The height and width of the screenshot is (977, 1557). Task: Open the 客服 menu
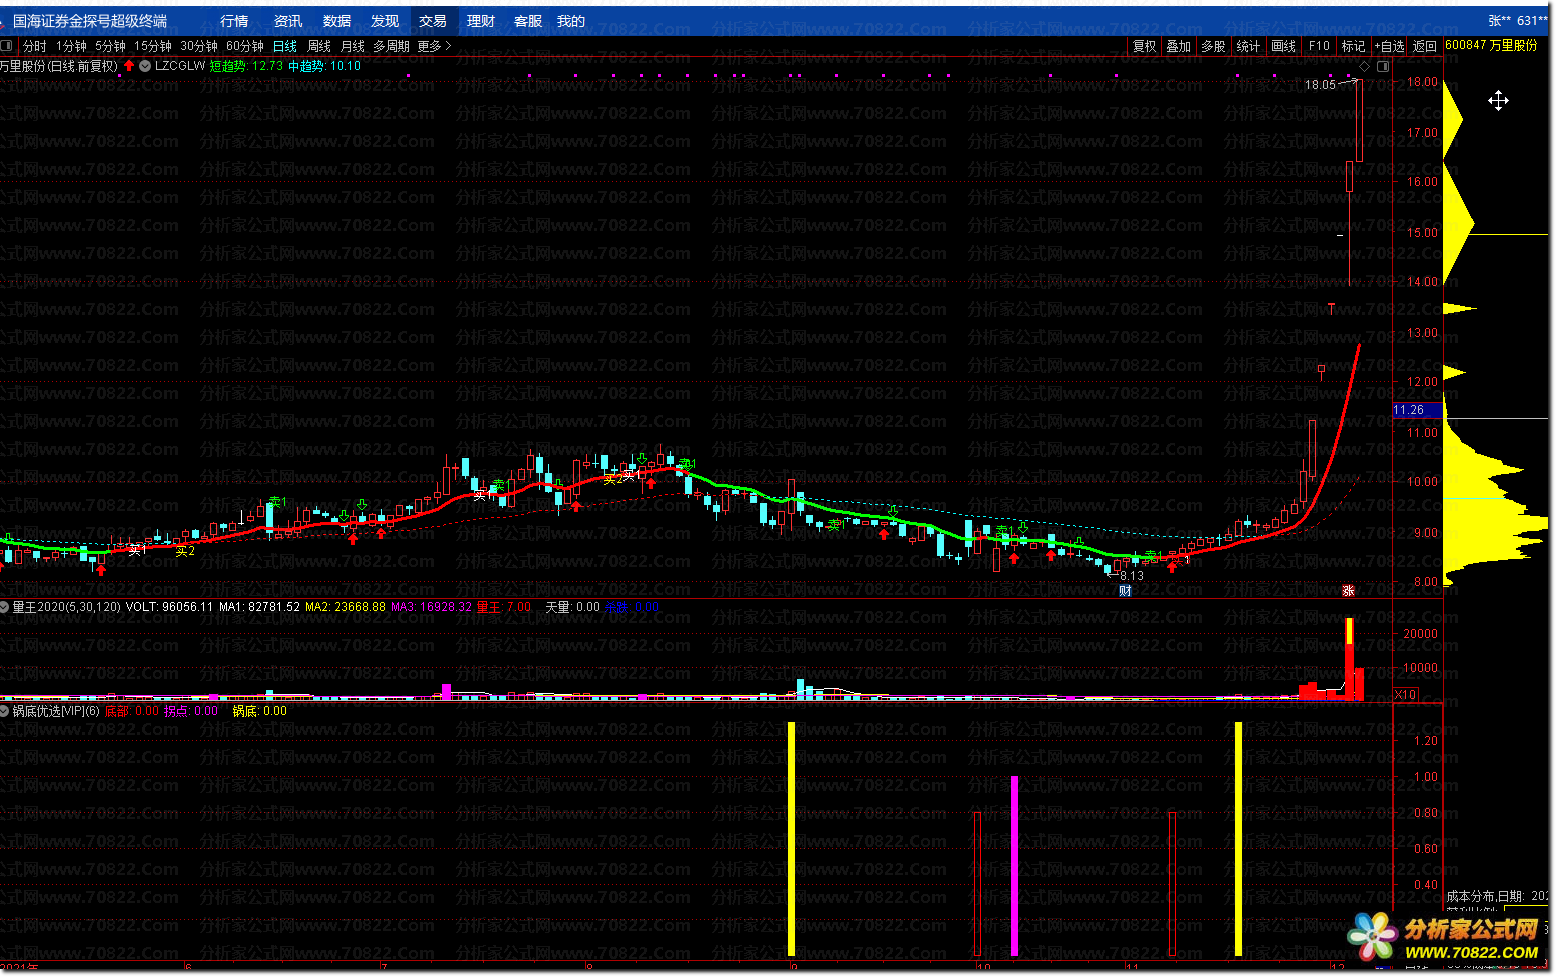[528, 21]
